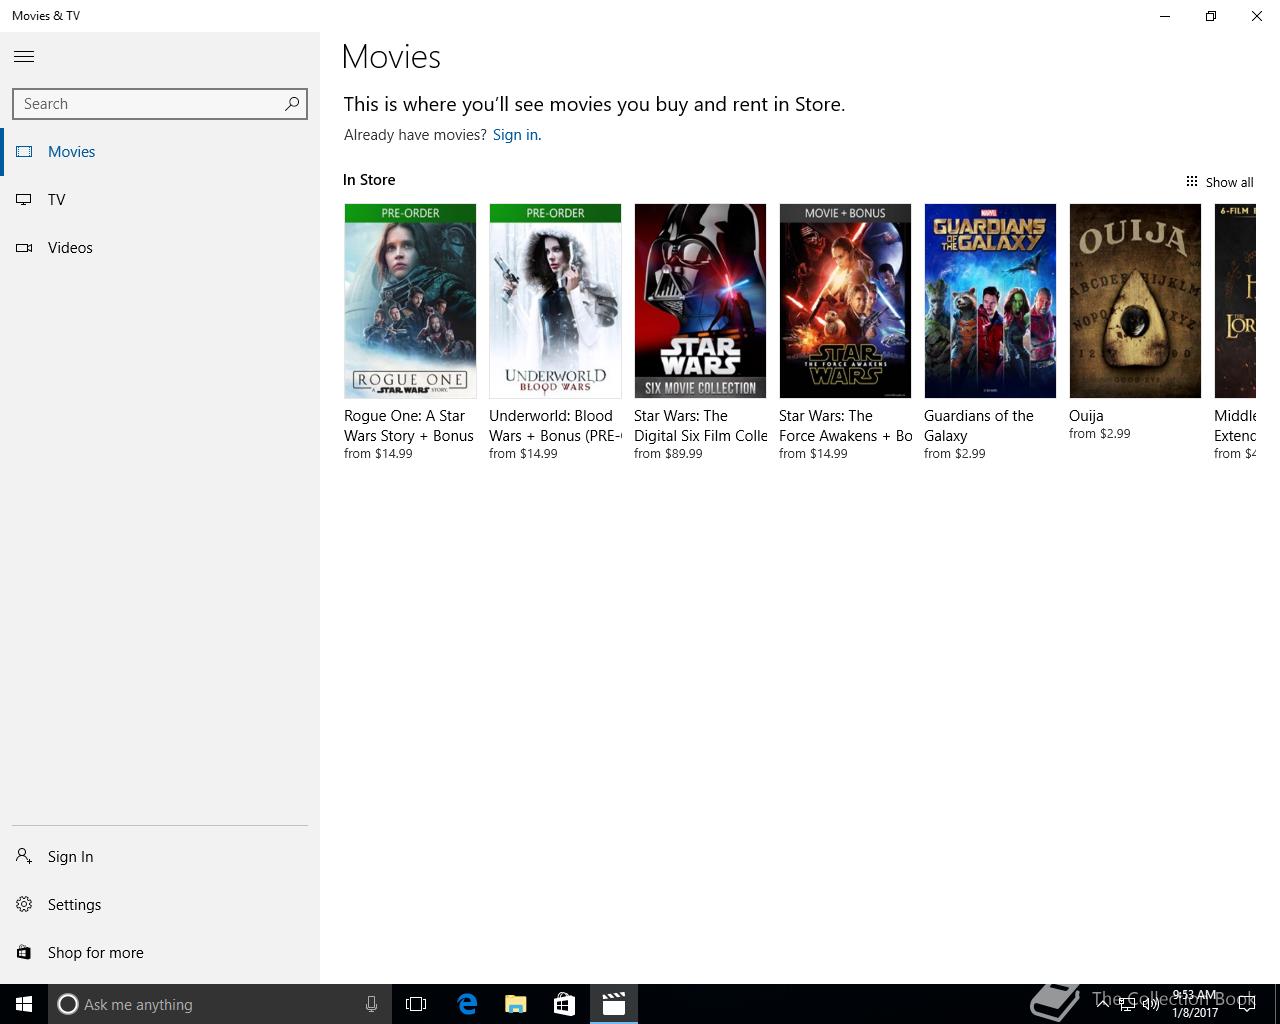Switch to the Videos section
The height and width of the screenshot is (1024, 1280).
70,248
